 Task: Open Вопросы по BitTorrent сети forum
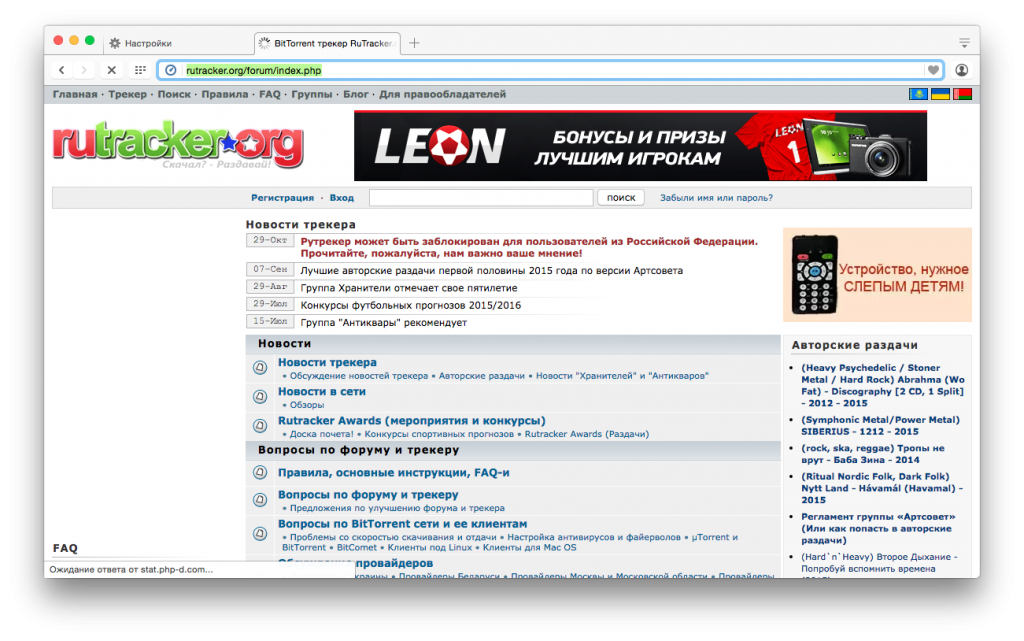(x=402, y=524)
